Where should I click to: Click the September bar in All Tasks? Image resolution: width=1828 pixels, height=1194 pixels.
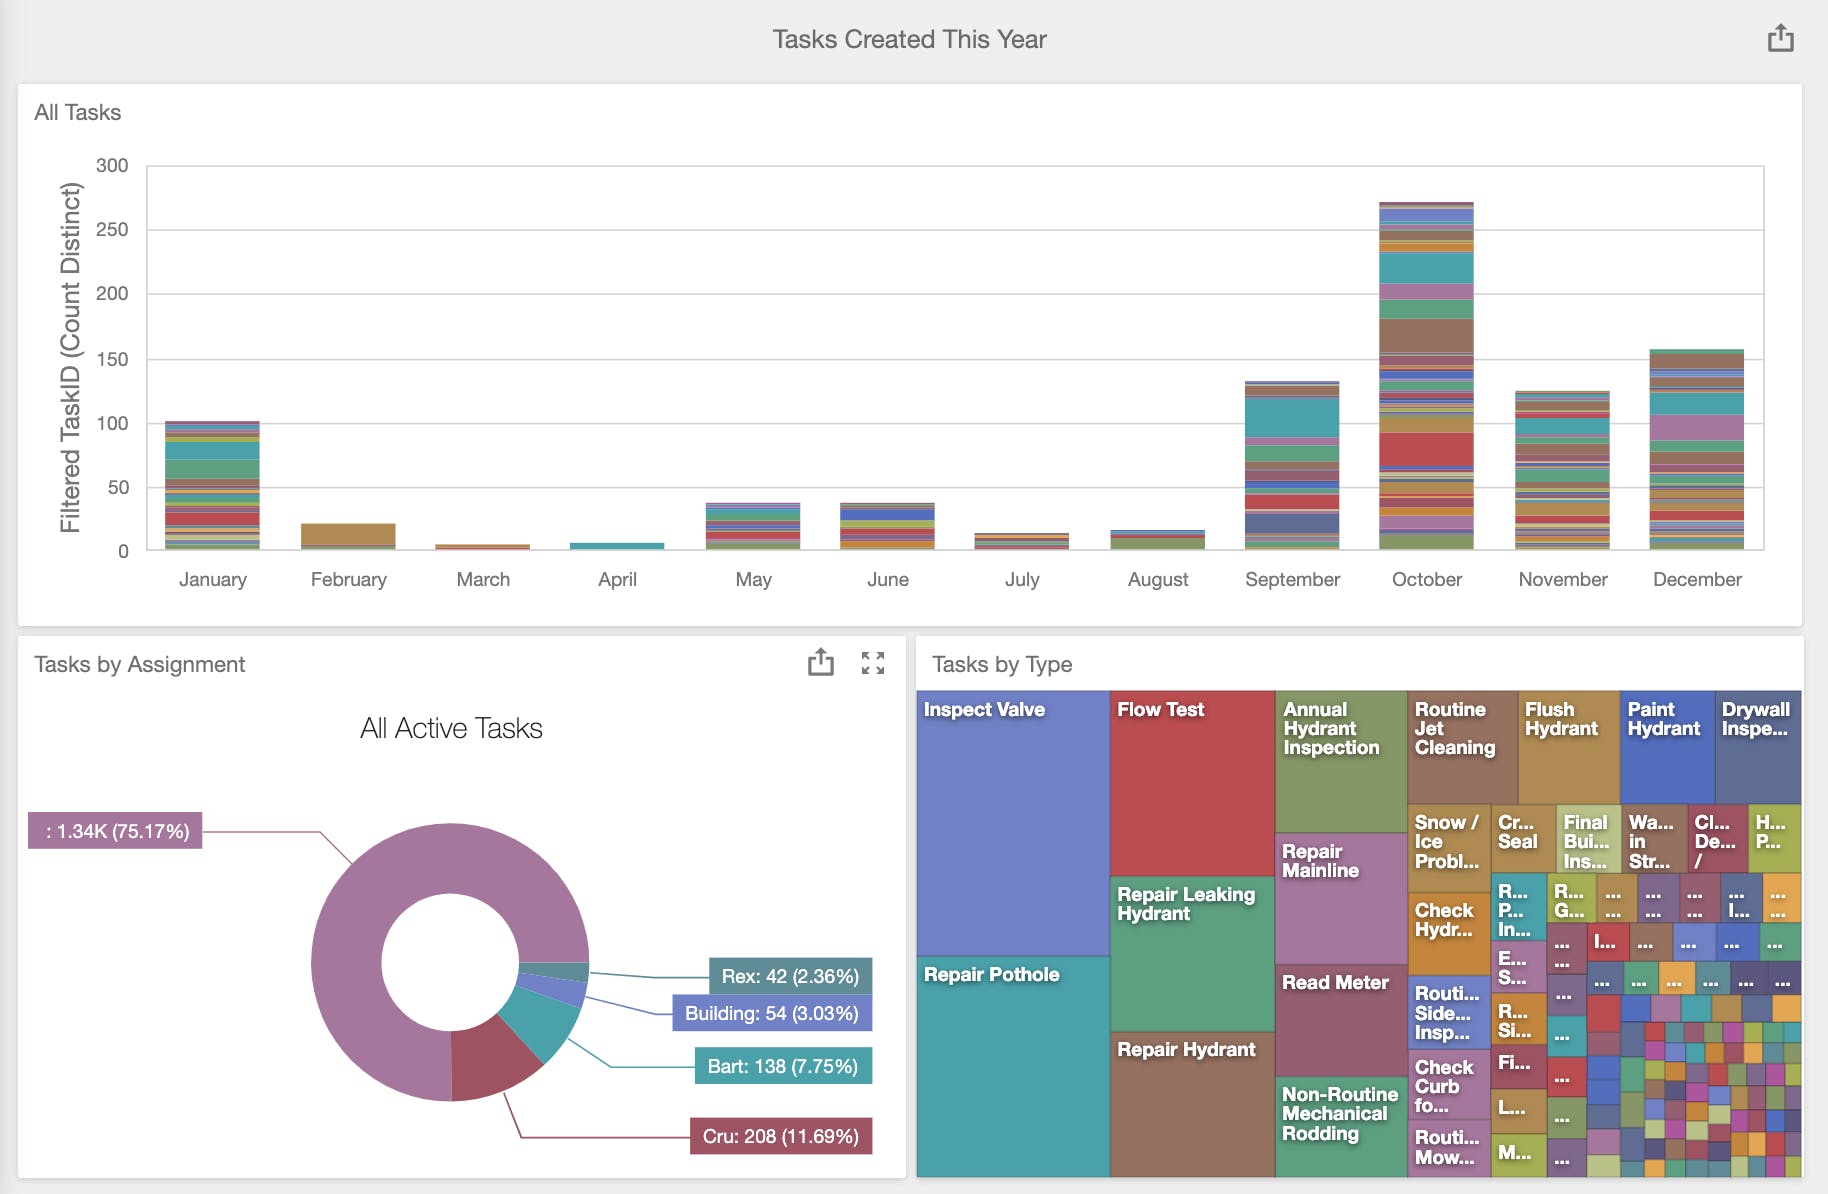(1292, 465)
